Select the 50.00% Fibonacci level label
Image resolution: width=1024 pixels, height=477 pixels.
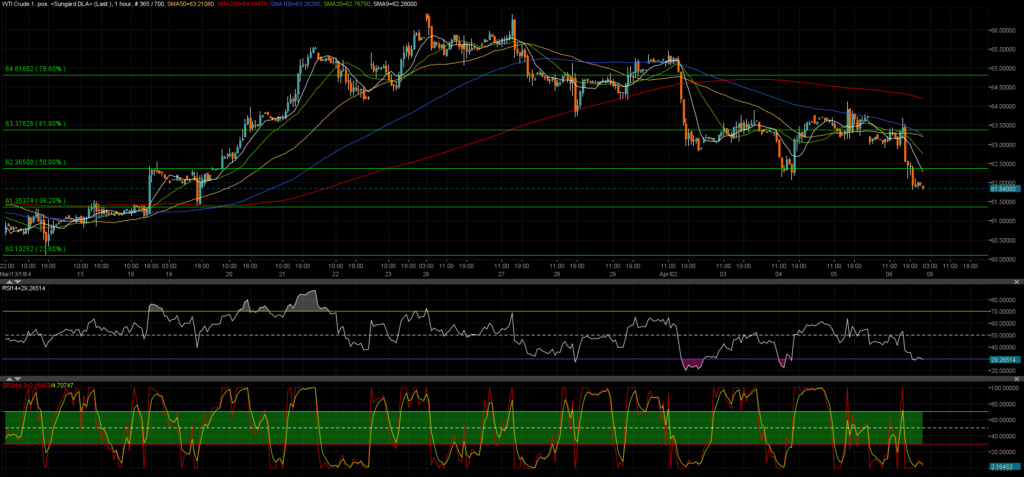pyautogui.click(x=35, y=162)
